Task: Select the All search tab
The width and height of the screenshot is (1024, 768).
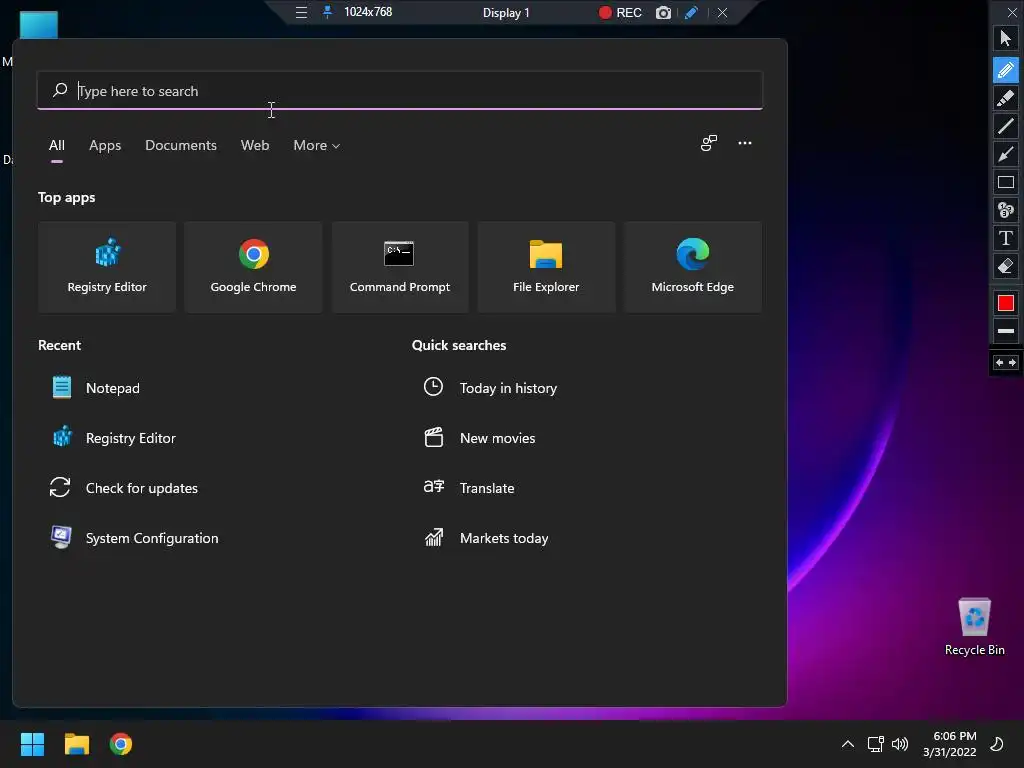Action: tap(57, 146)
